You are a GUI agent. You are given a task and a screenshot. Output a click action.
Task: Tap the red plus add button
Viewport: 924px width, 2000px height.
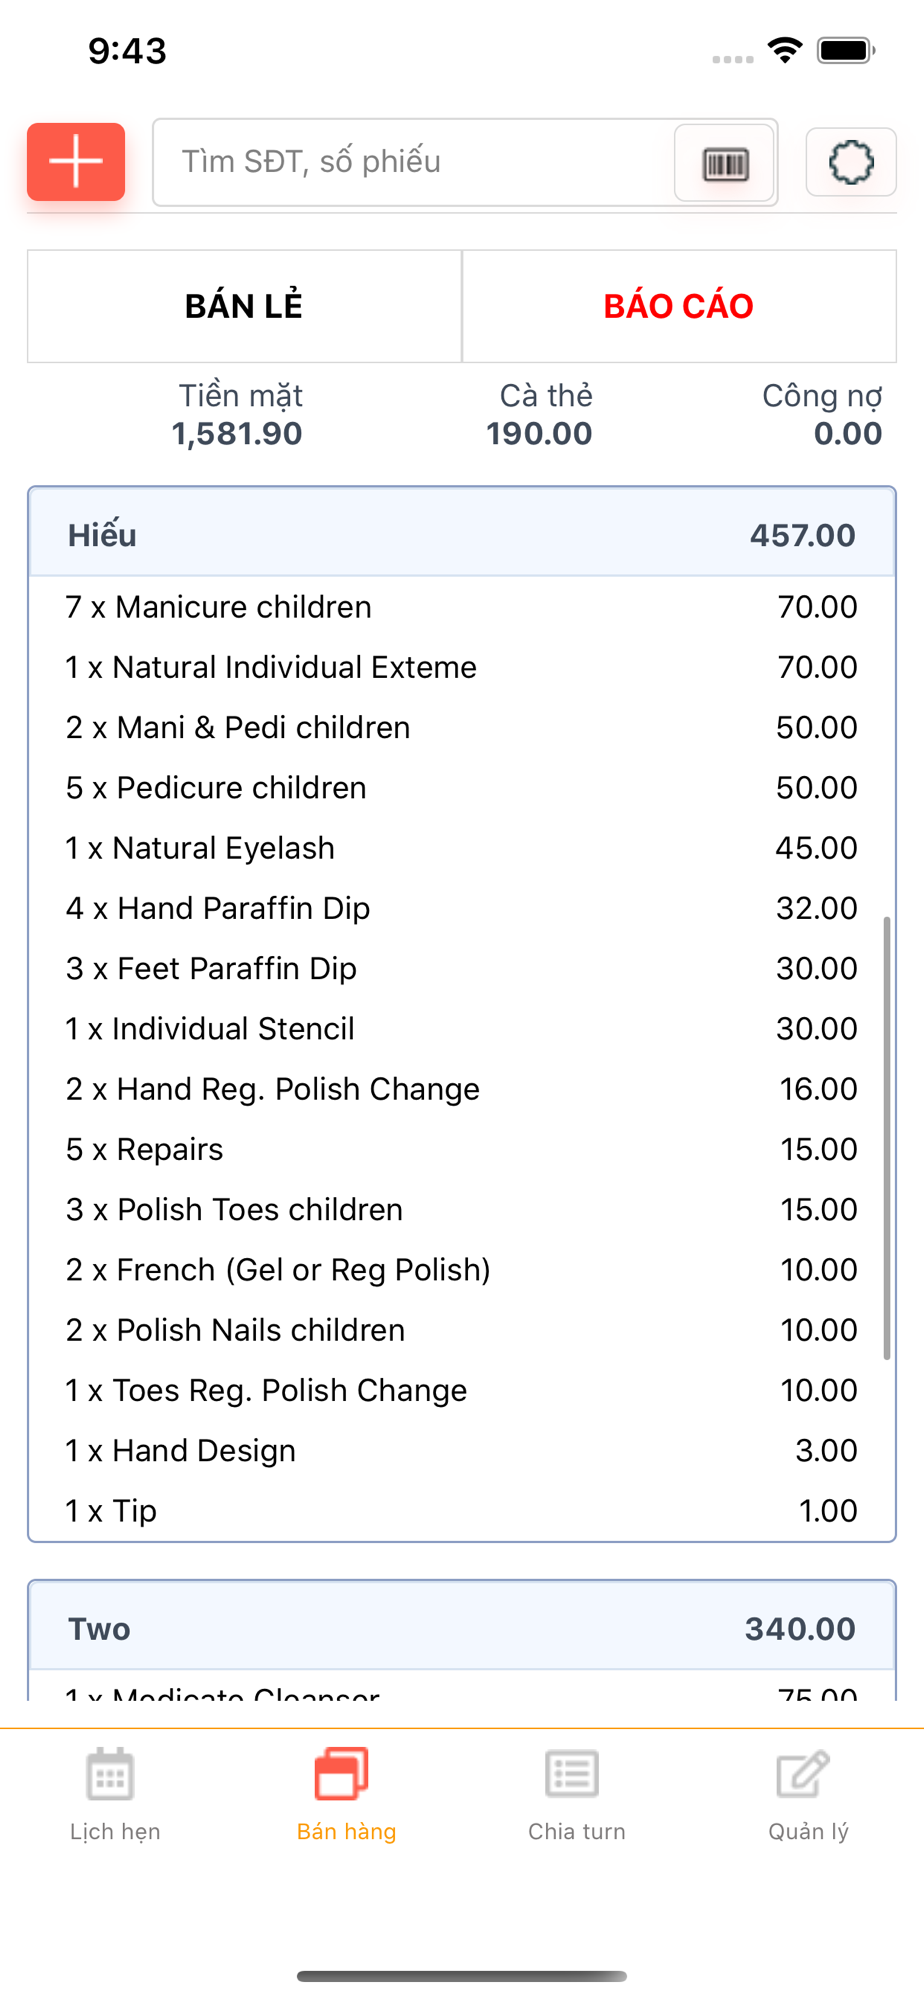point(76,162)
